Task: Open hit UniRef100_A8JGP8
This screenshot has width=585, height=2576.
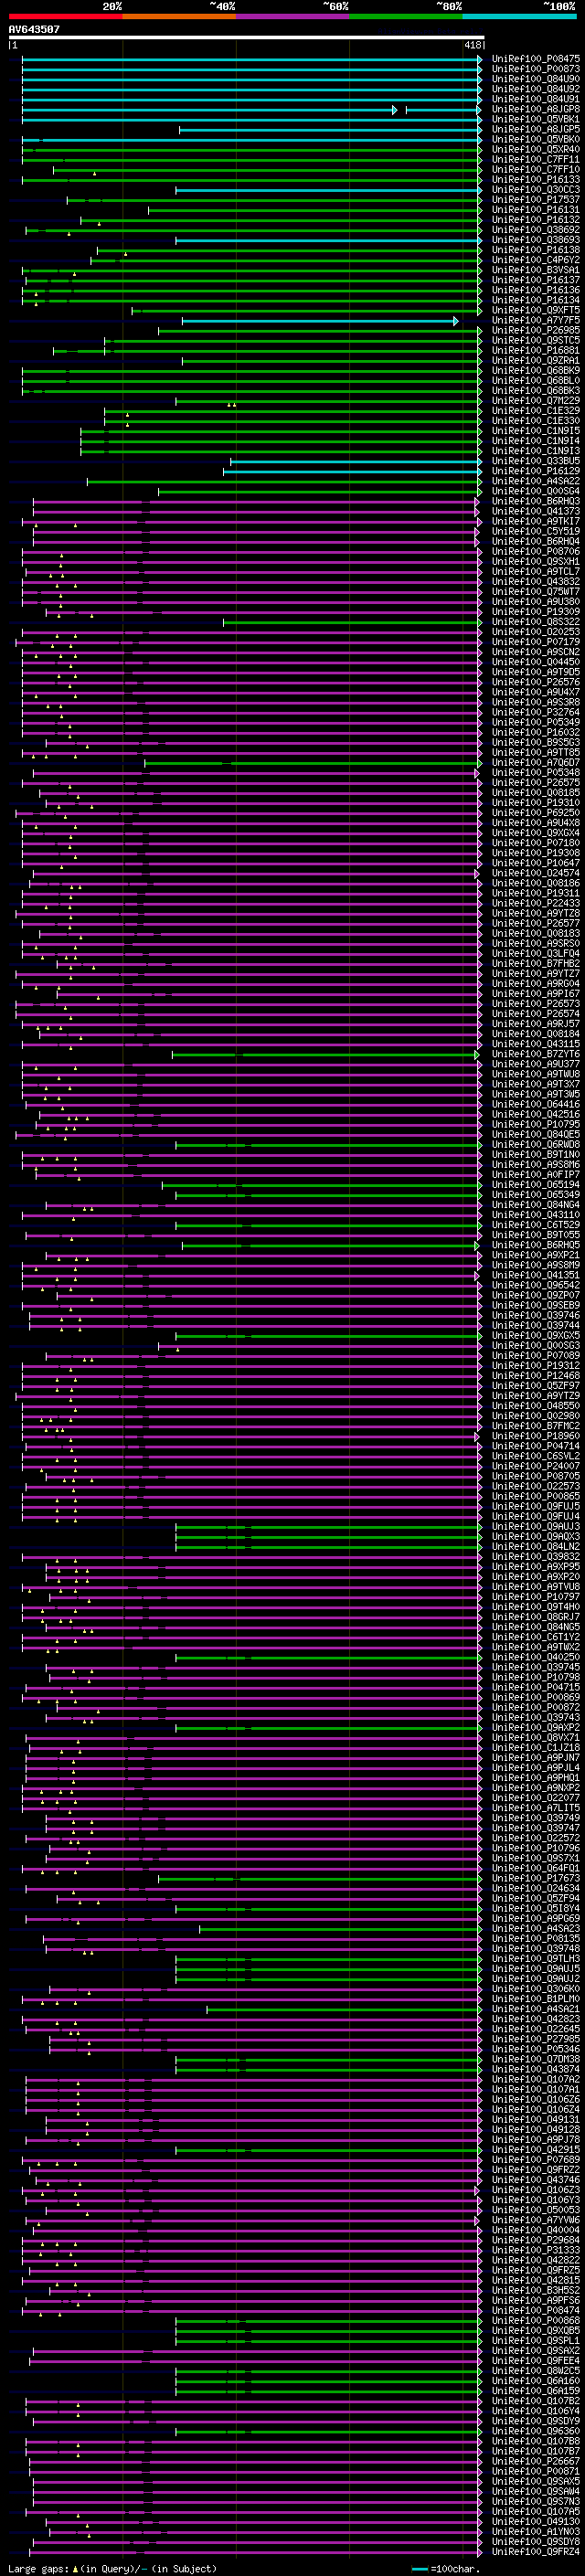Action: coord(535,109)
